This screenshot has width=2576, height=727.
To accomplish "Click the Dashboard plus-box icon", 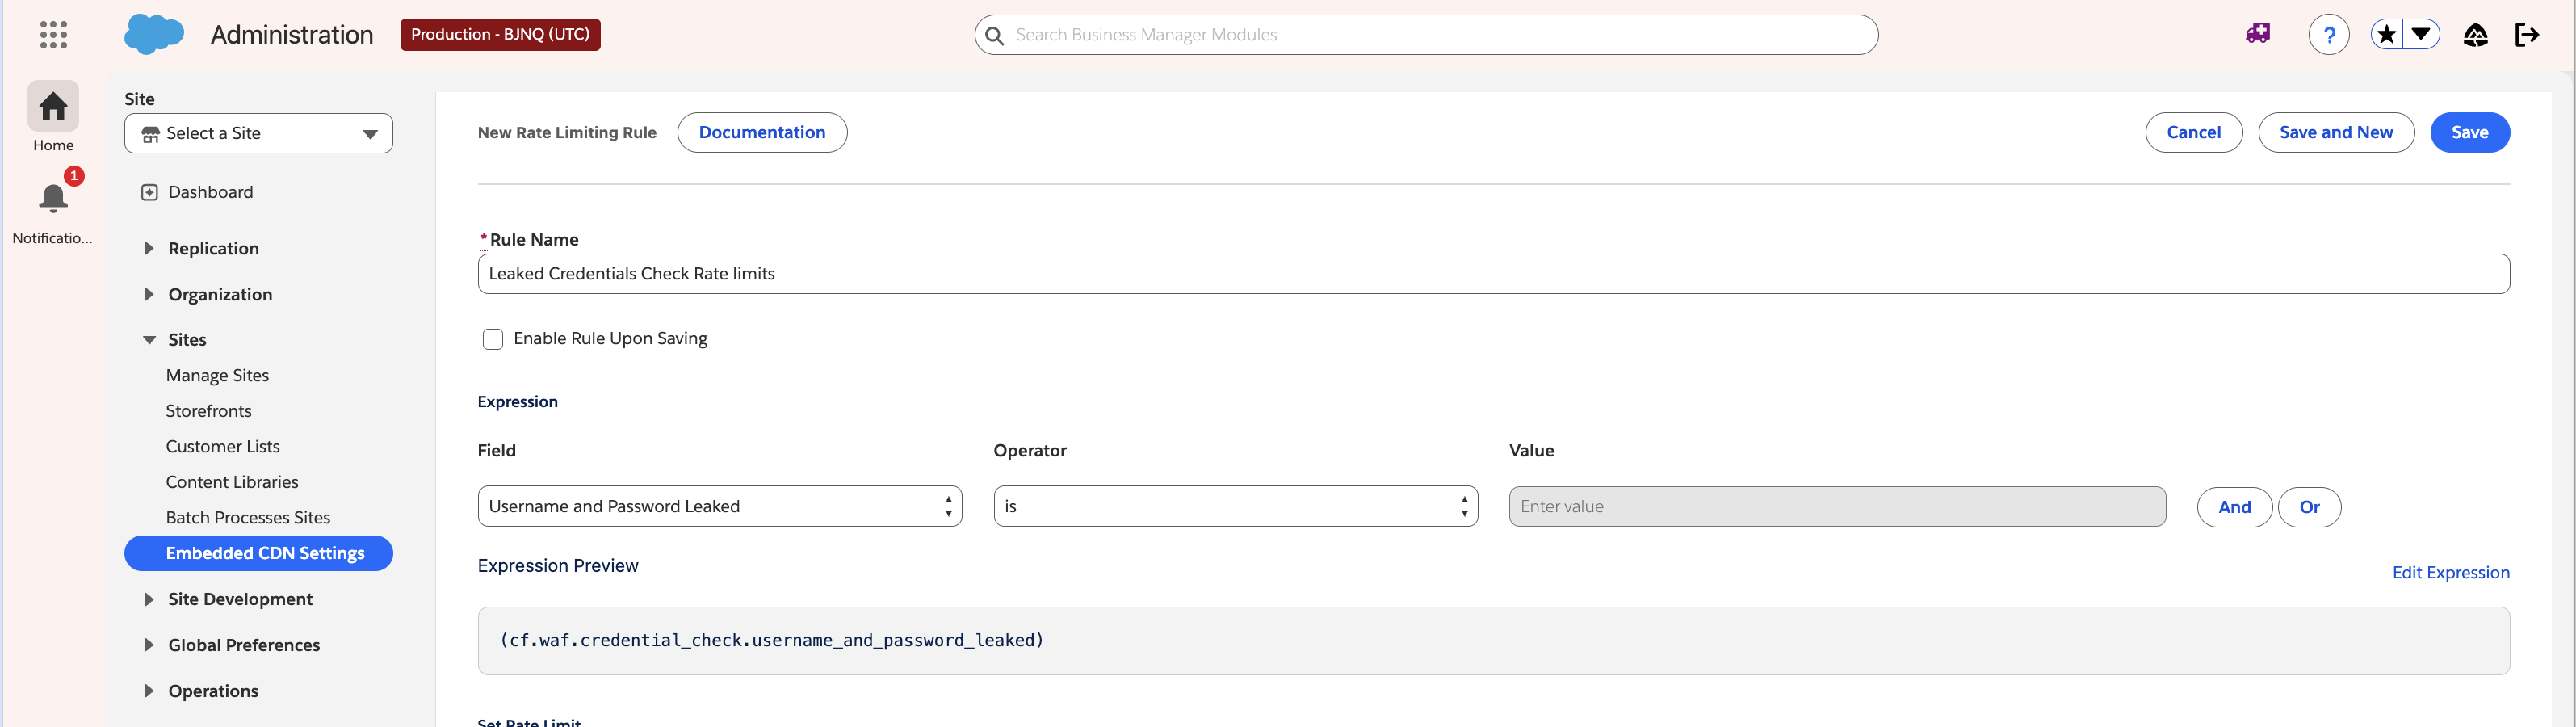I will 149,192.
